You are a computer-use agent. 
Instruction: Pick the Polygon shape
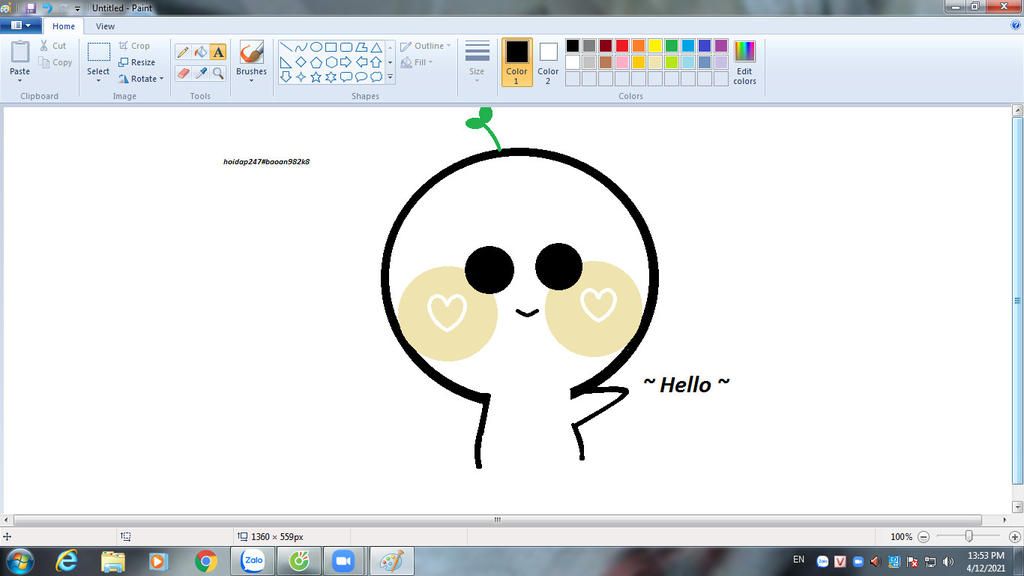[361, 47]
